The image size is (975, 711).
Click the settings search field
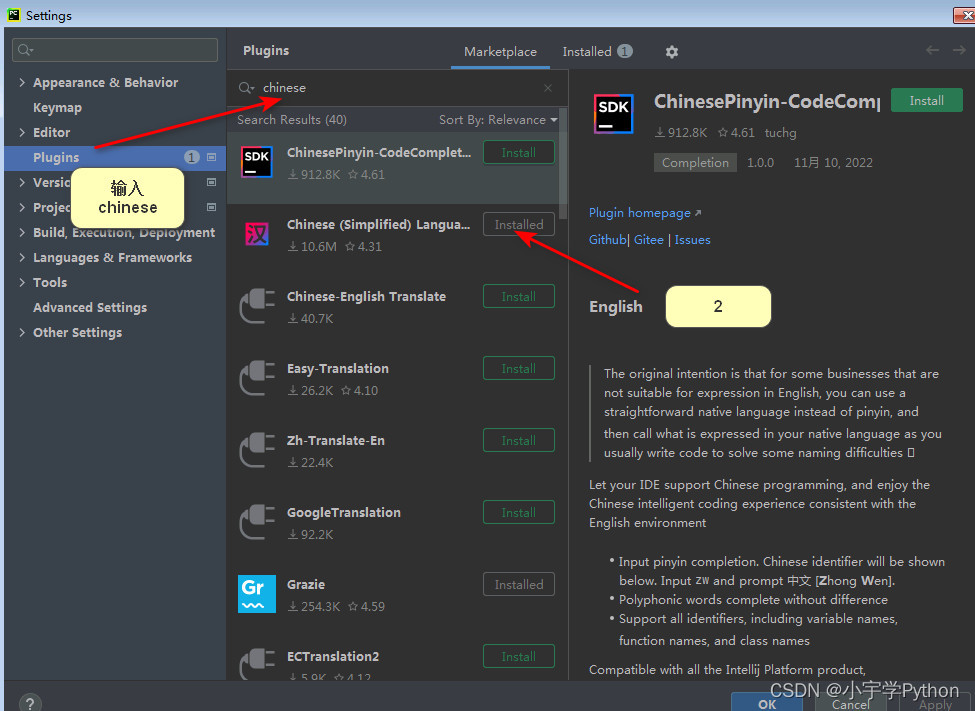click(115, 50)
